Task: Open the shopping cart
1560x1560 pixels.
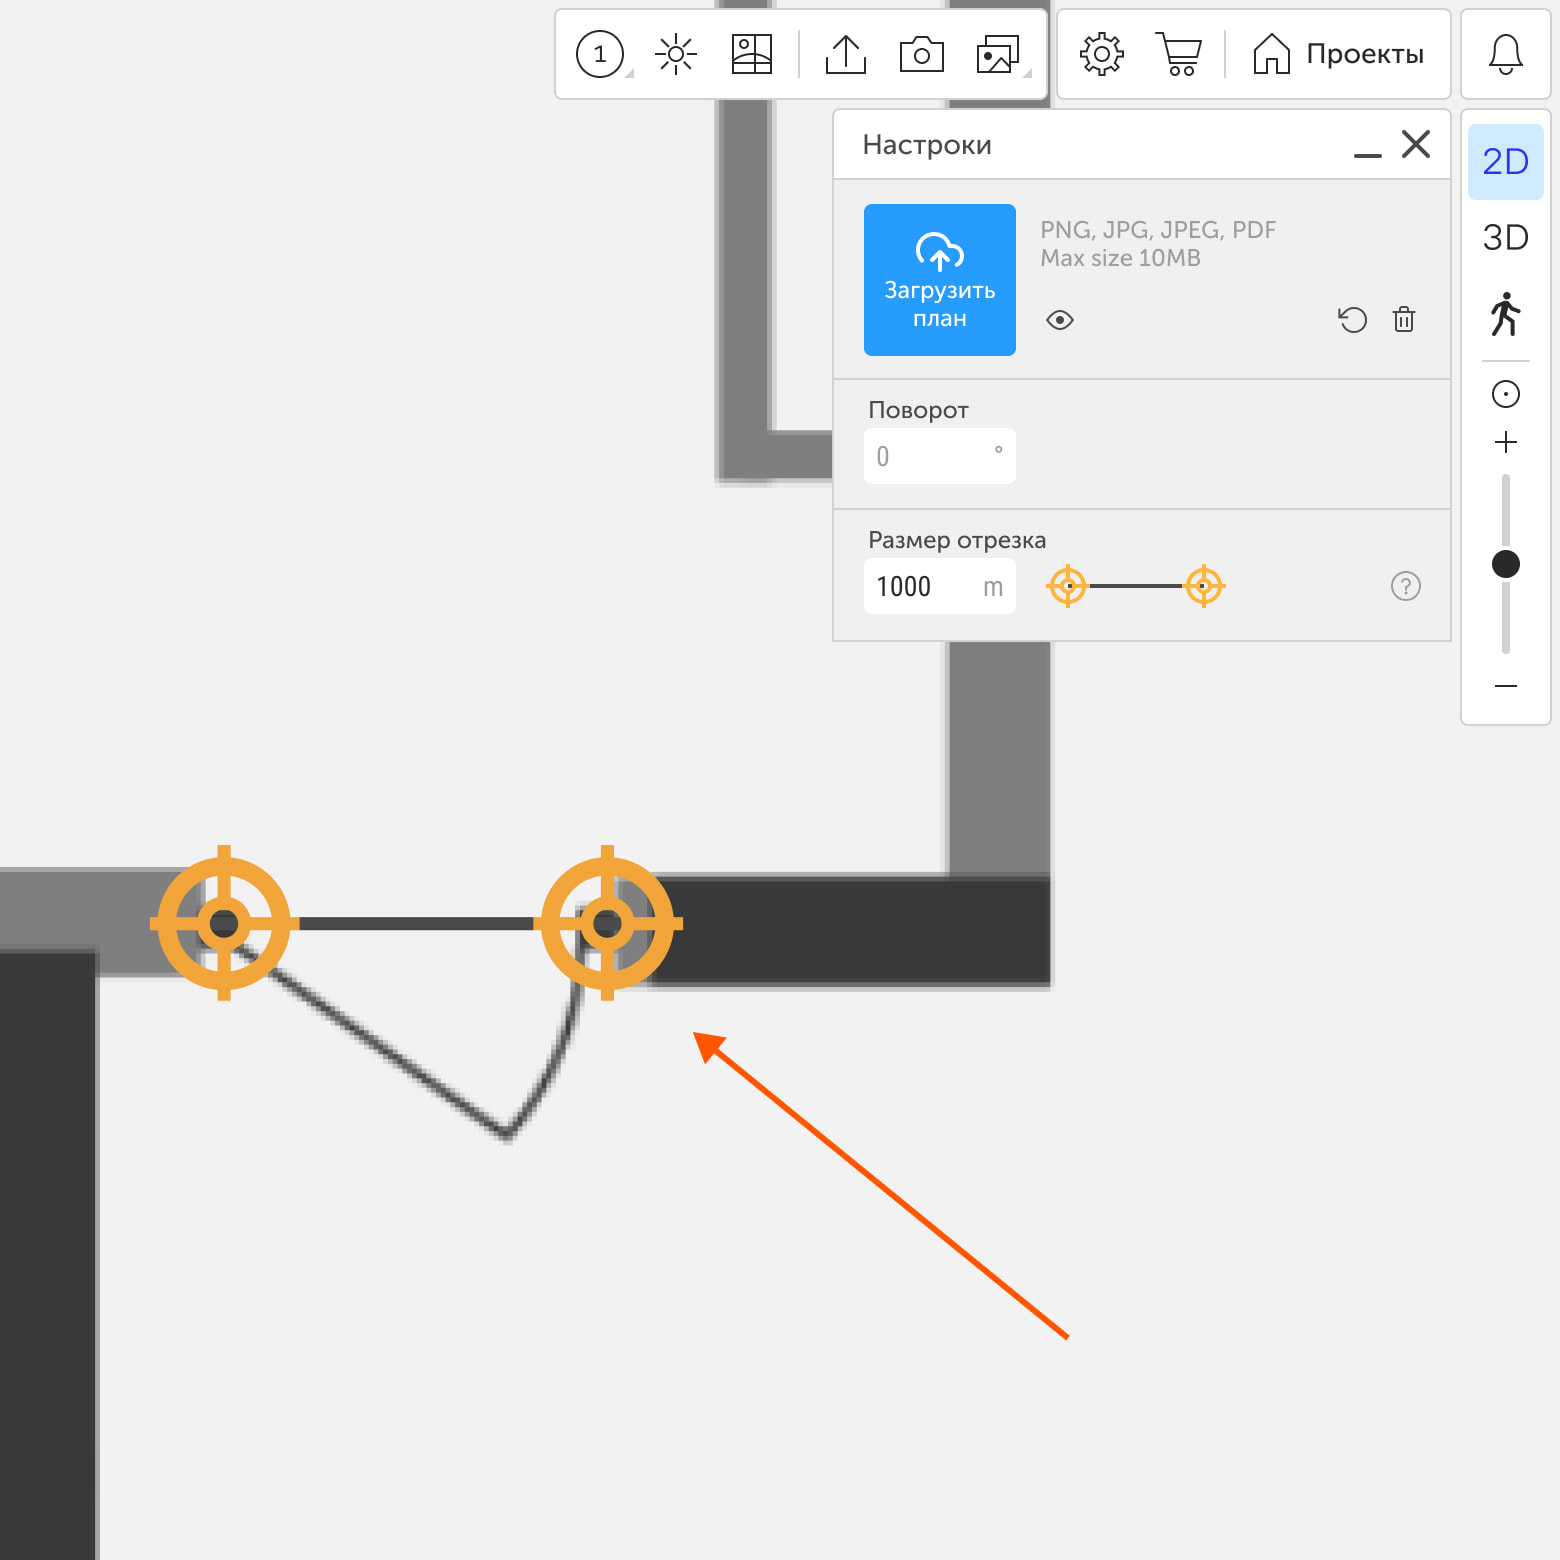Action: (1180, 54)
